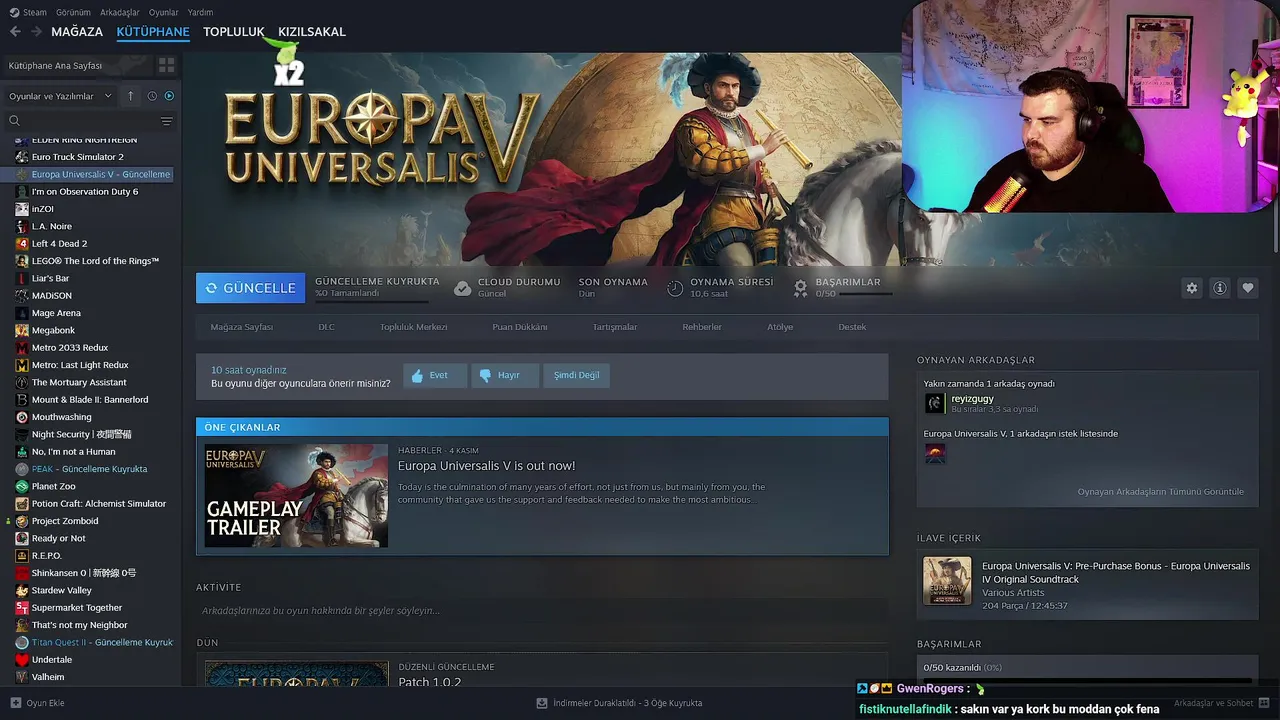Open the Destek link

tap(852, 327)
